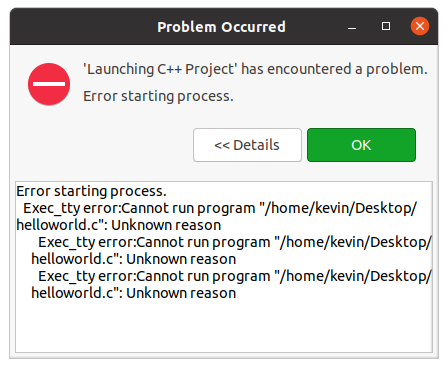This screenshot has width=448, height=368.
Task: Collapse the error details using << Details
Action: [x=247, y=145]
